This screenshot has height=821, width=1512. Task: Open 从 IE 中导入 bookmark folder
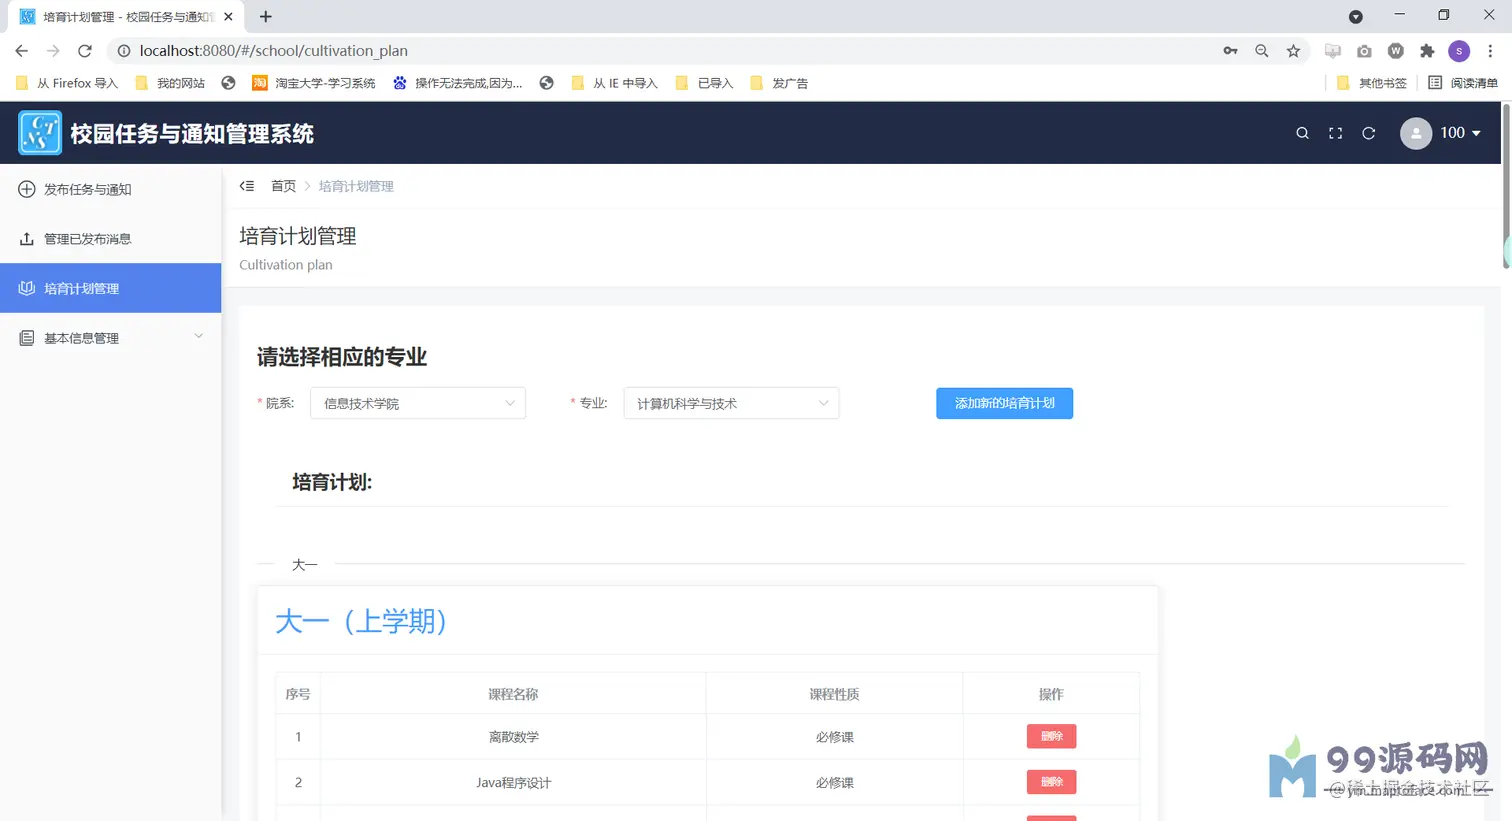[614, 83]
